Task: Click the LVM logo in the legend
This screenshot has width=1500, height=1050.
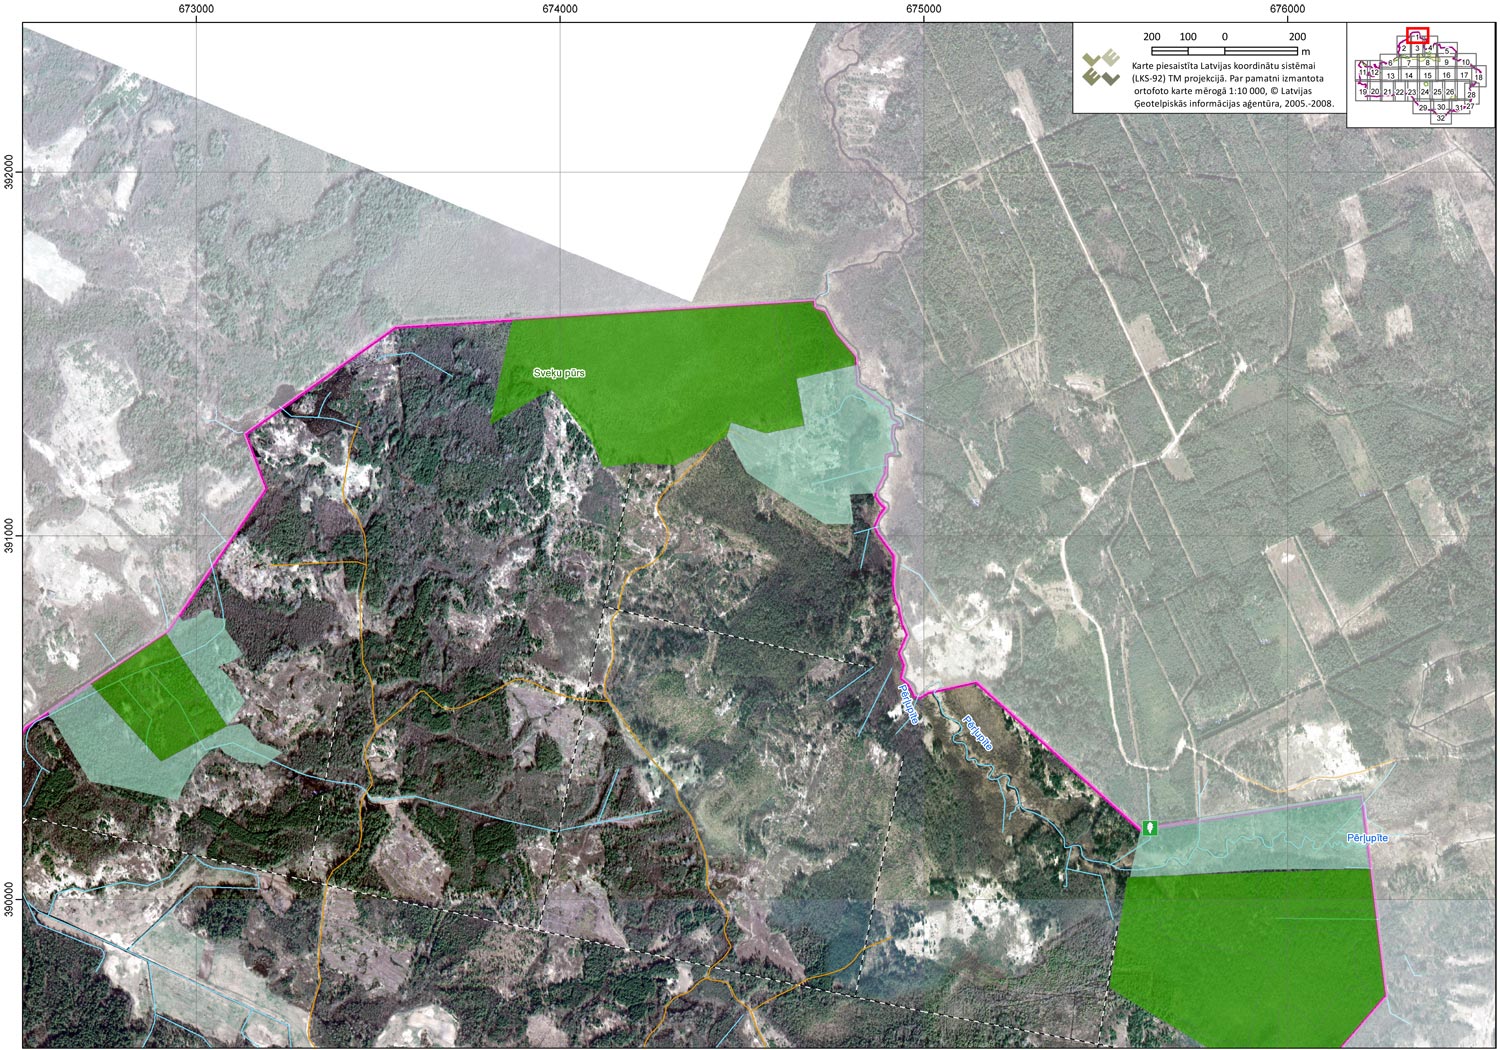Action: point(1101,68)
